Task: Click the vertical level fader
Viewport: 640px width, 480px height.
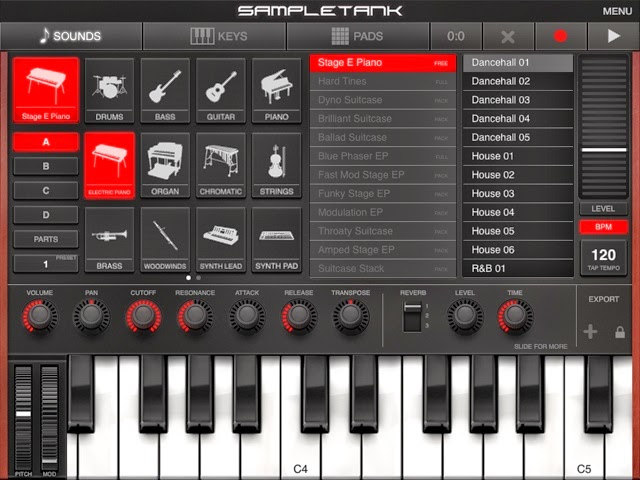Action: coord(604,127)
